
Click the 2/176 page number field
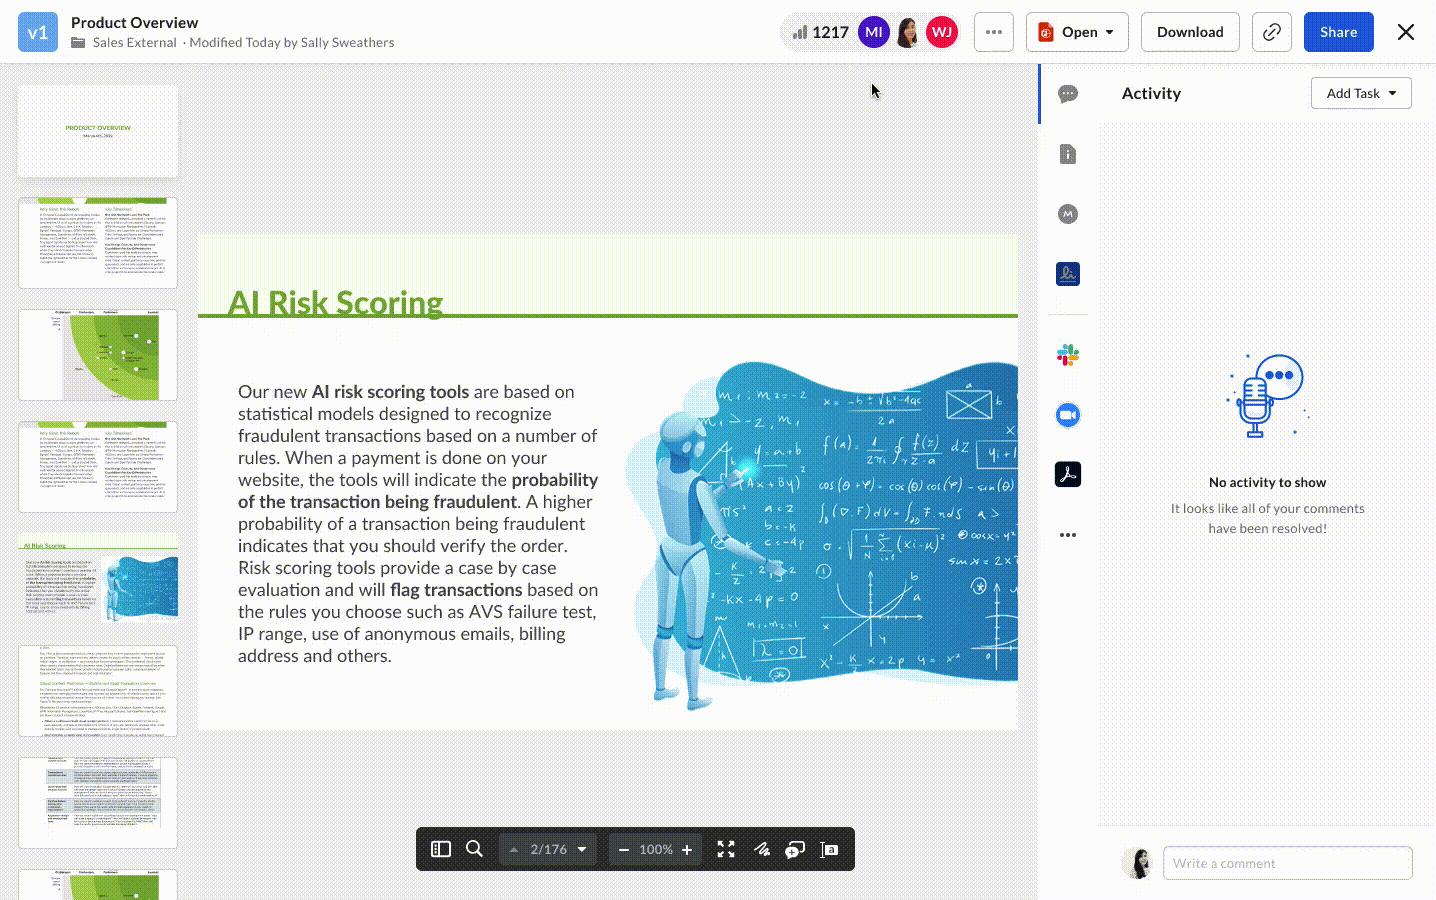click(x=548, y=850)
